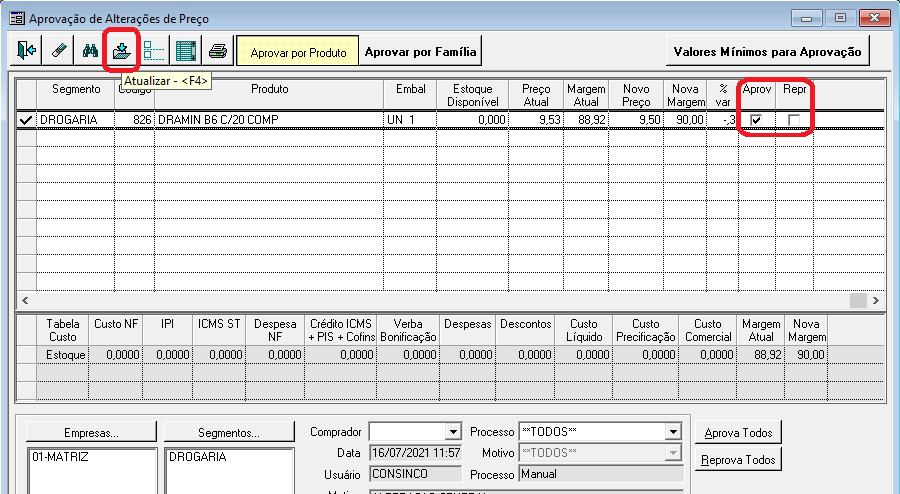Click the Segmentos... button
Viewport: 900px width, 494px height.
click(x=229, y=433)
